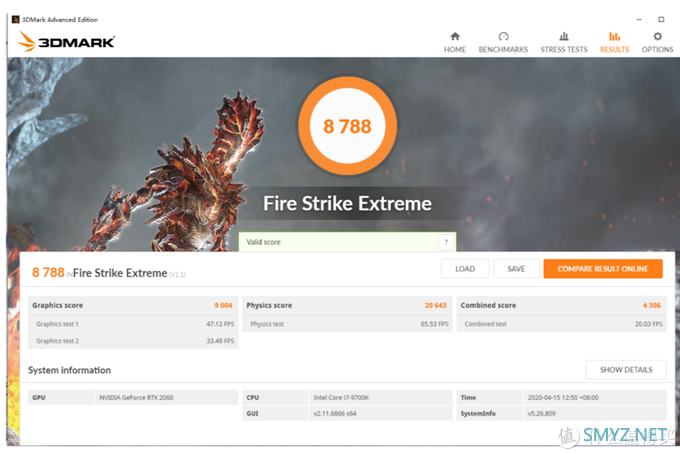Click the NVIDIA GeForce RTX 2060 value

[x=136, y=398]
